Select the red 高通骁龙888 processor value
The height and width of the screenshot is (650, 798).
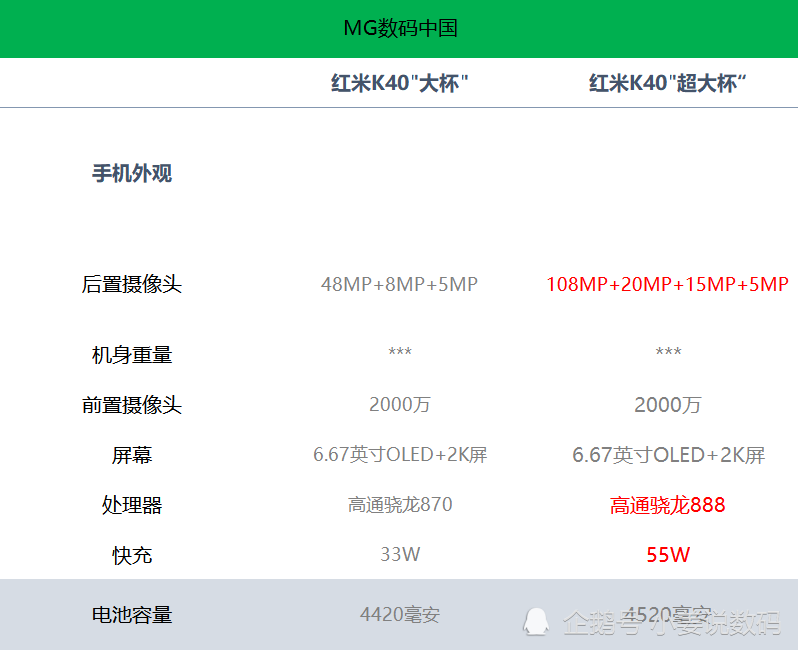(667, 505)
